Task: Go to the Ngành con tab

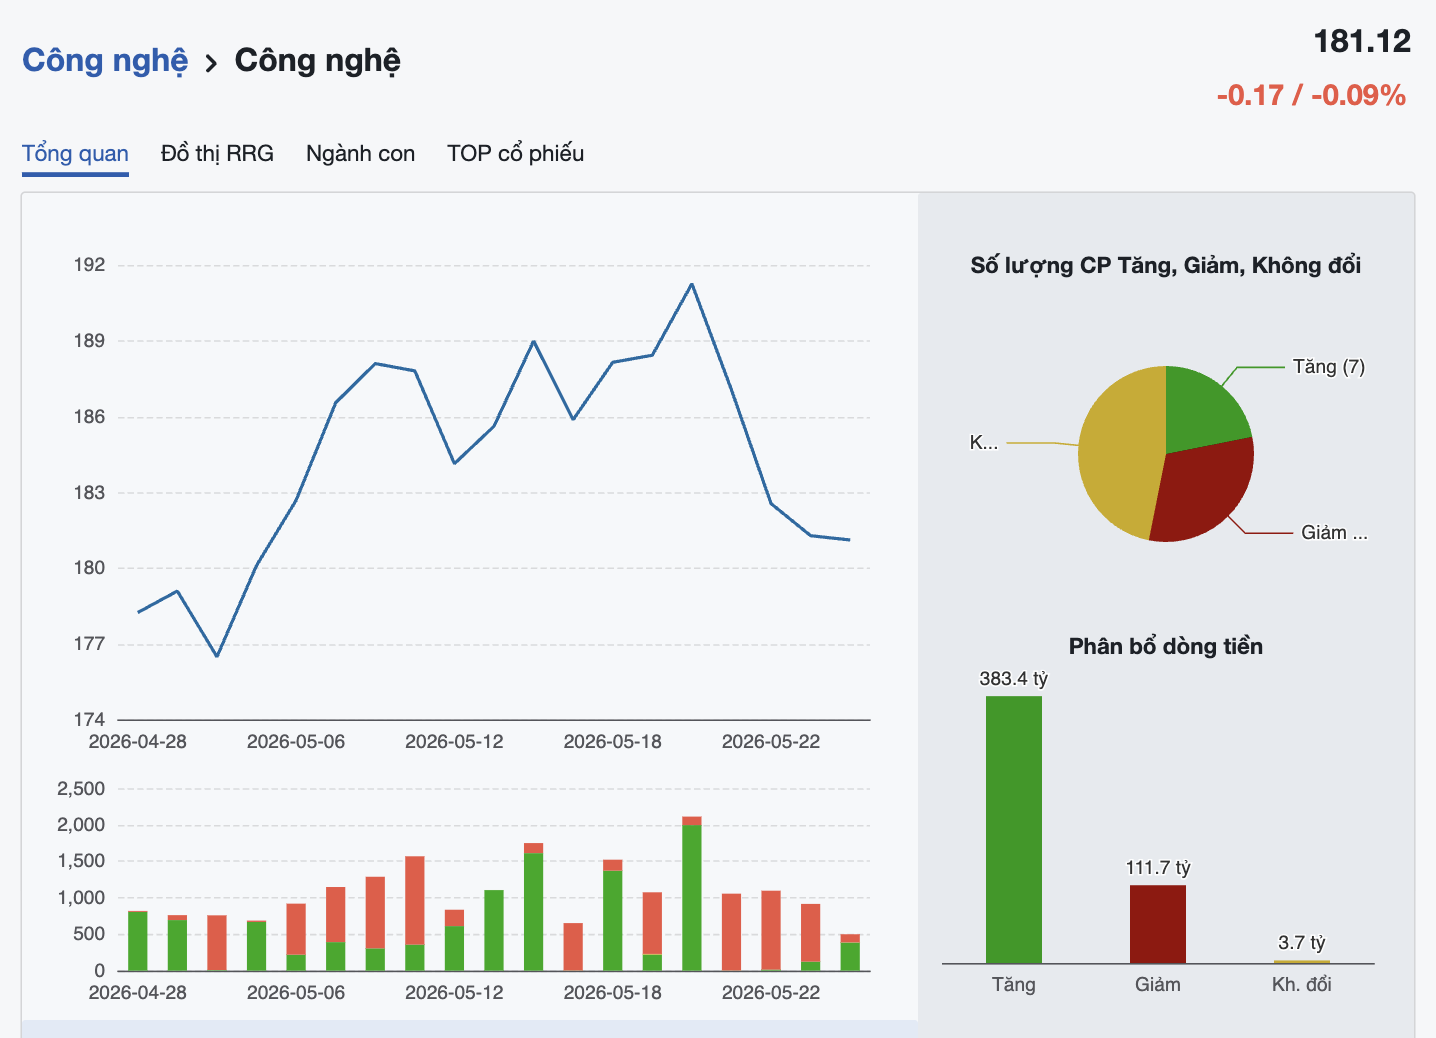Action: tap(360, 153)
